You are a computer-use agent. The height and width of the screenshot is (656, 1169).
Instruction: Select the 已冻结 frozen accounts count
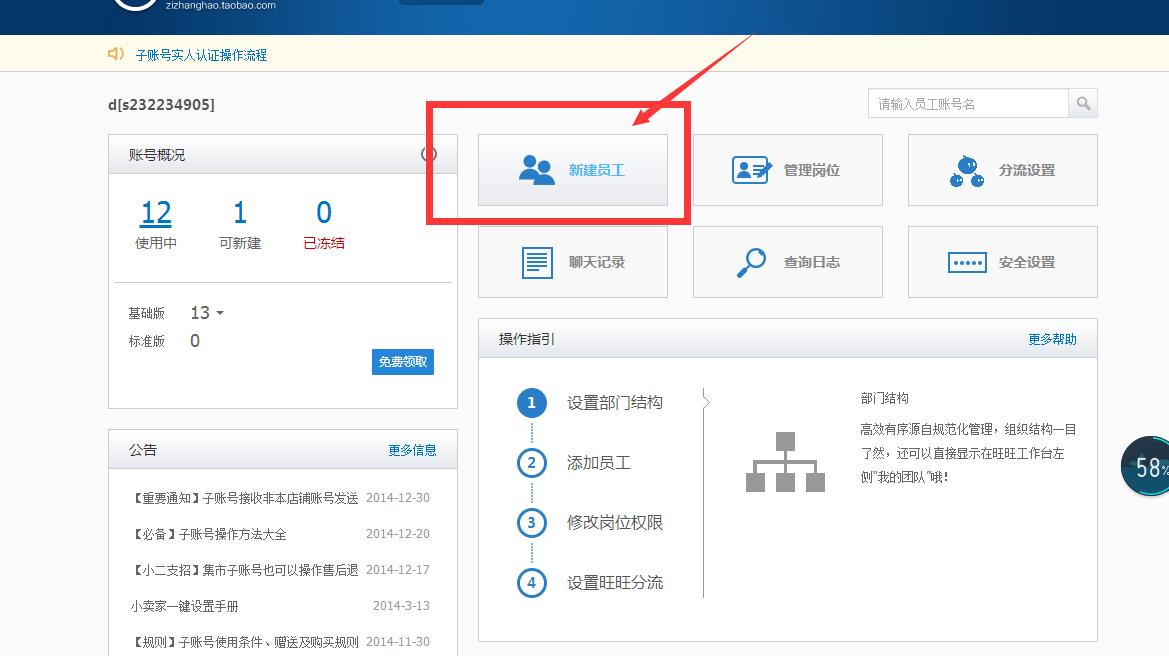(x=323, y=222)
